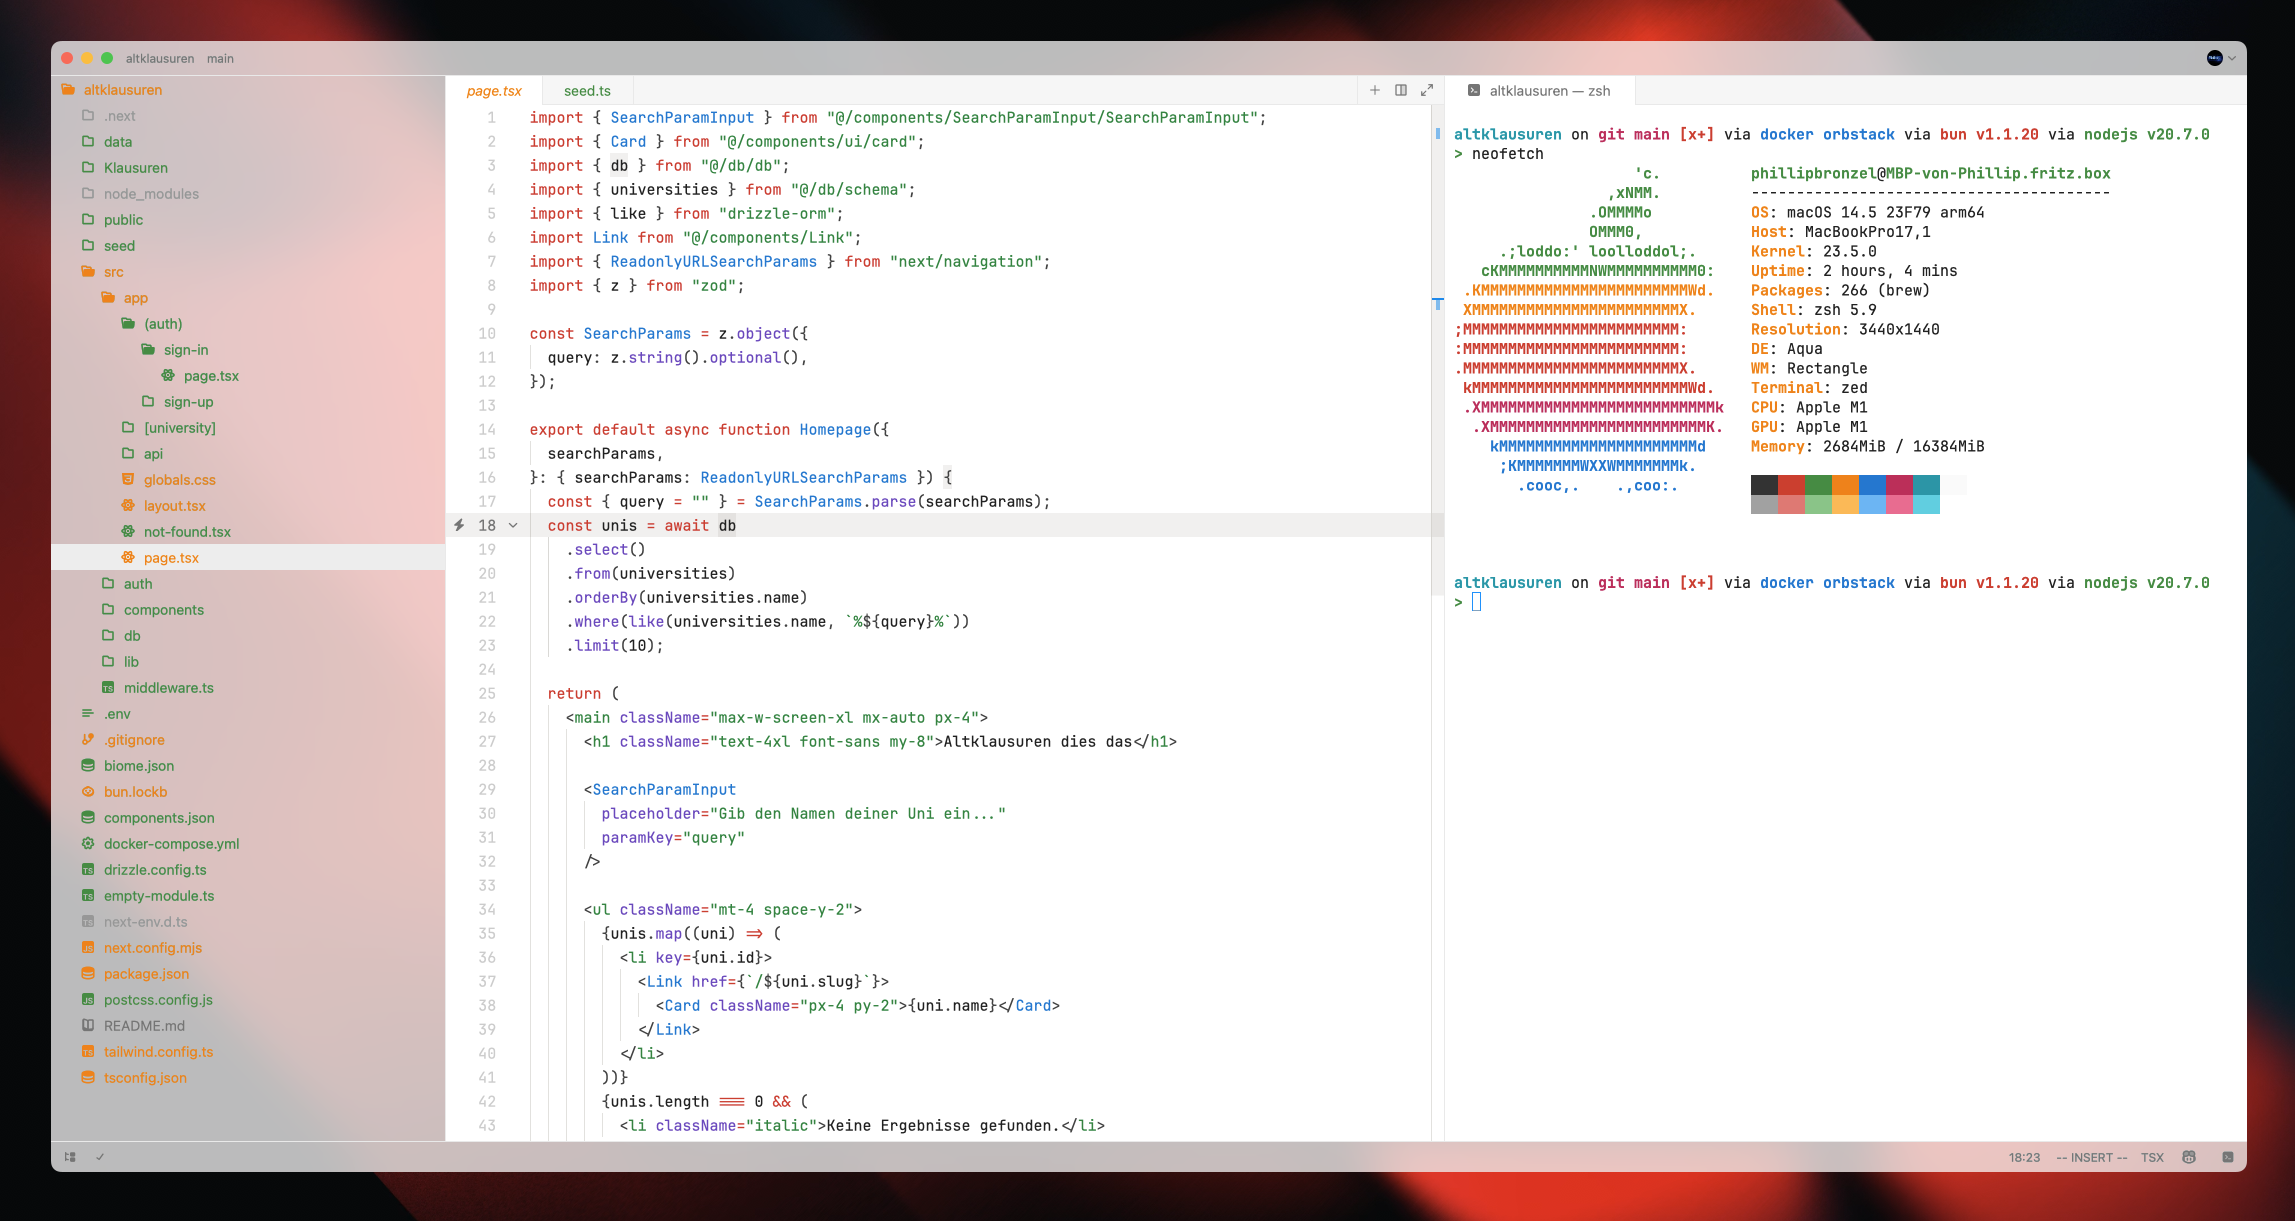This screenshot has height=1221, width=2295.
Task: Open README.md in the project panel
Action: click(248, 1026)
